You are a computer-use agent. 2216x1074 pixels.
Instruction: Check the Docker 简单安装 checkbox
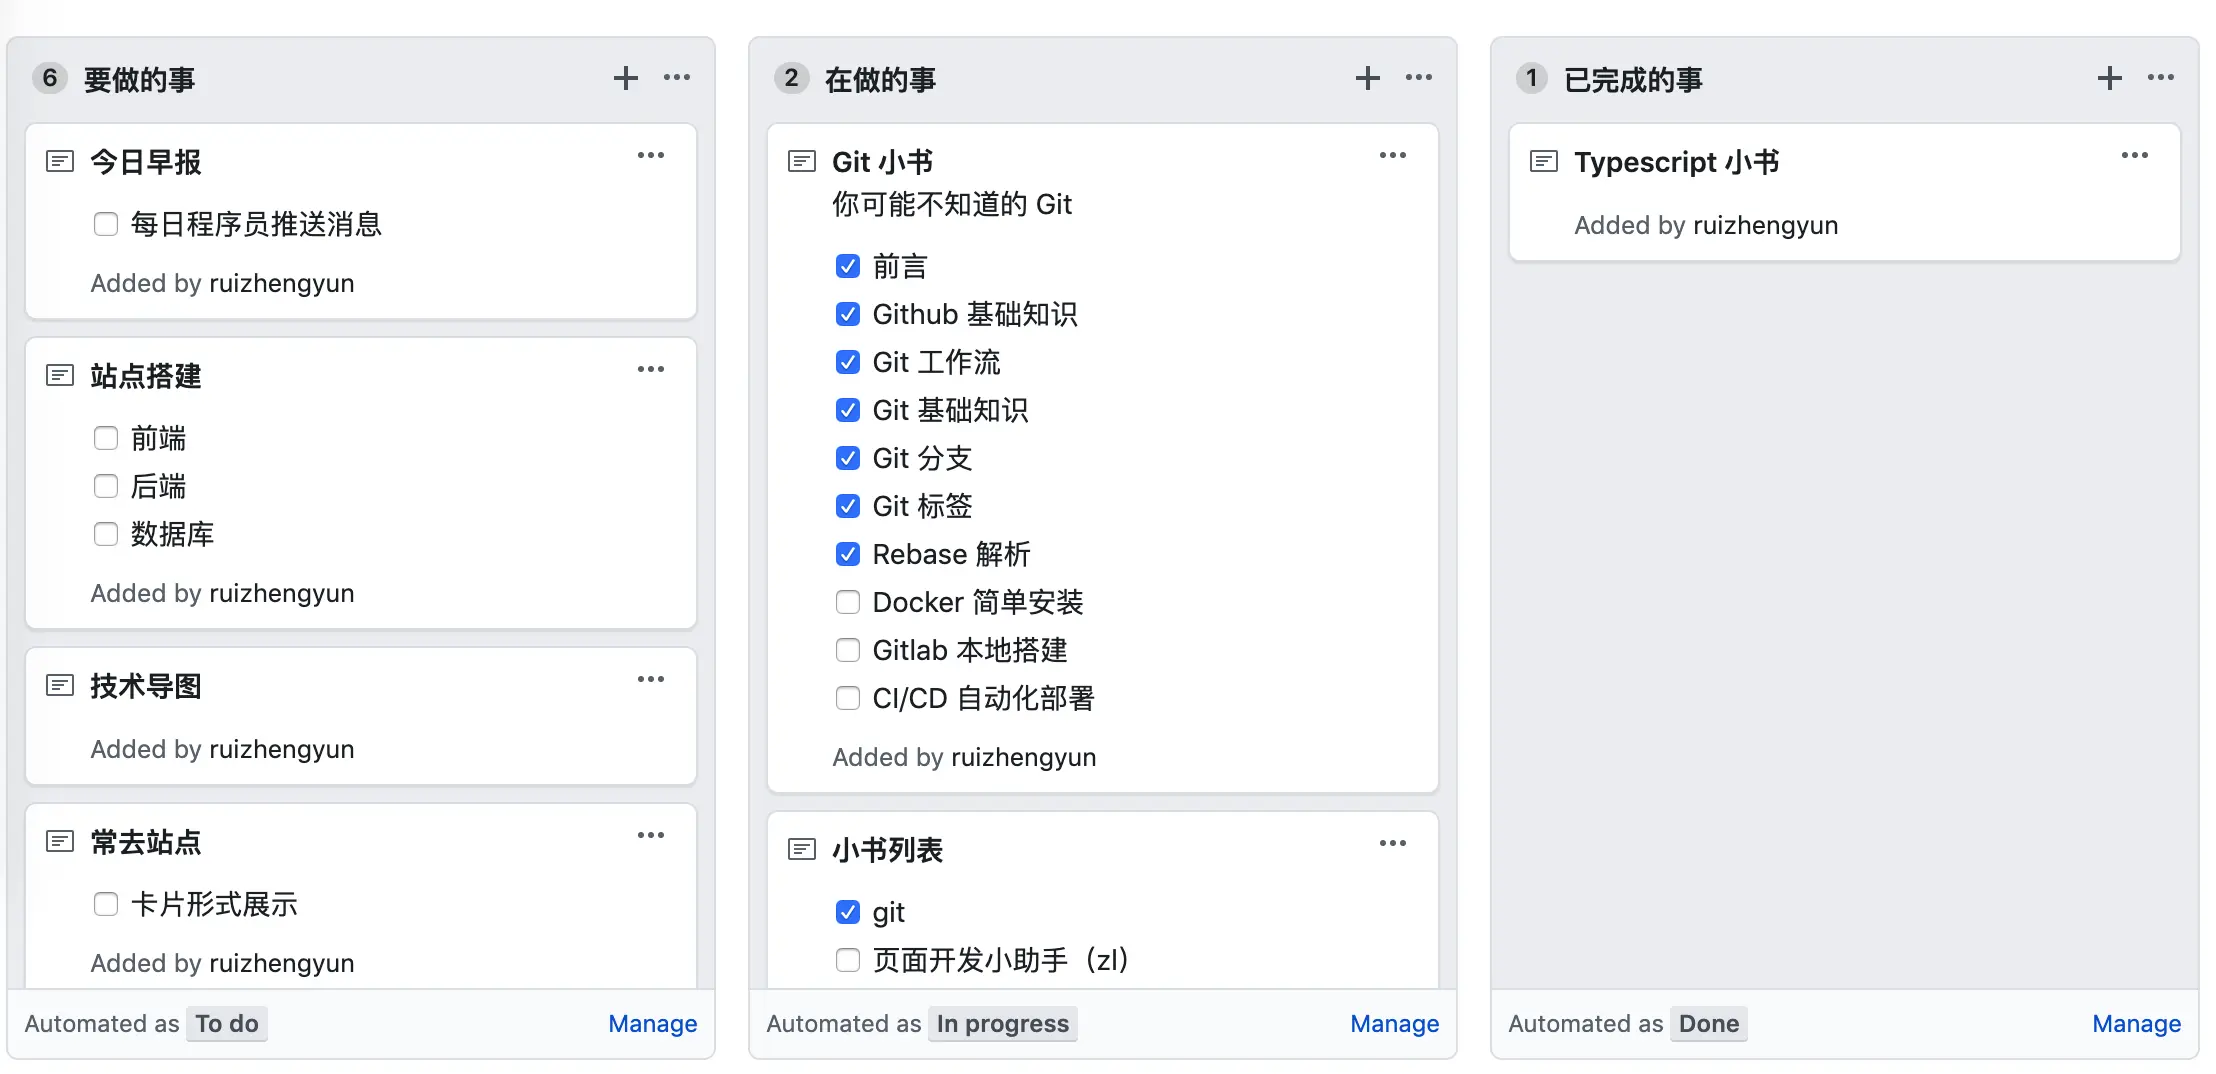[848, 602]
